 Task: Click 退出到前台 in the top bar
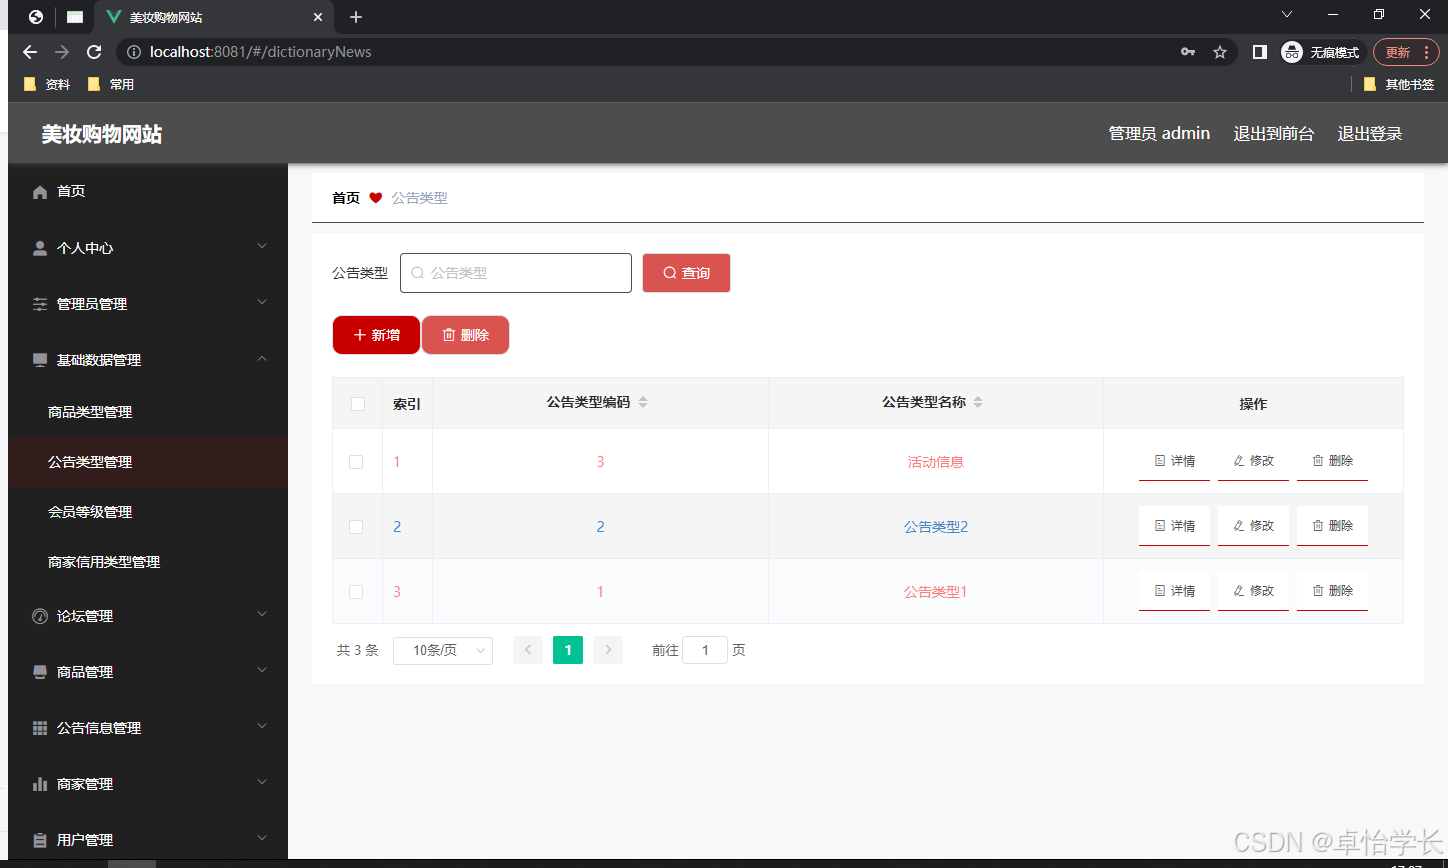[1273, 134]
